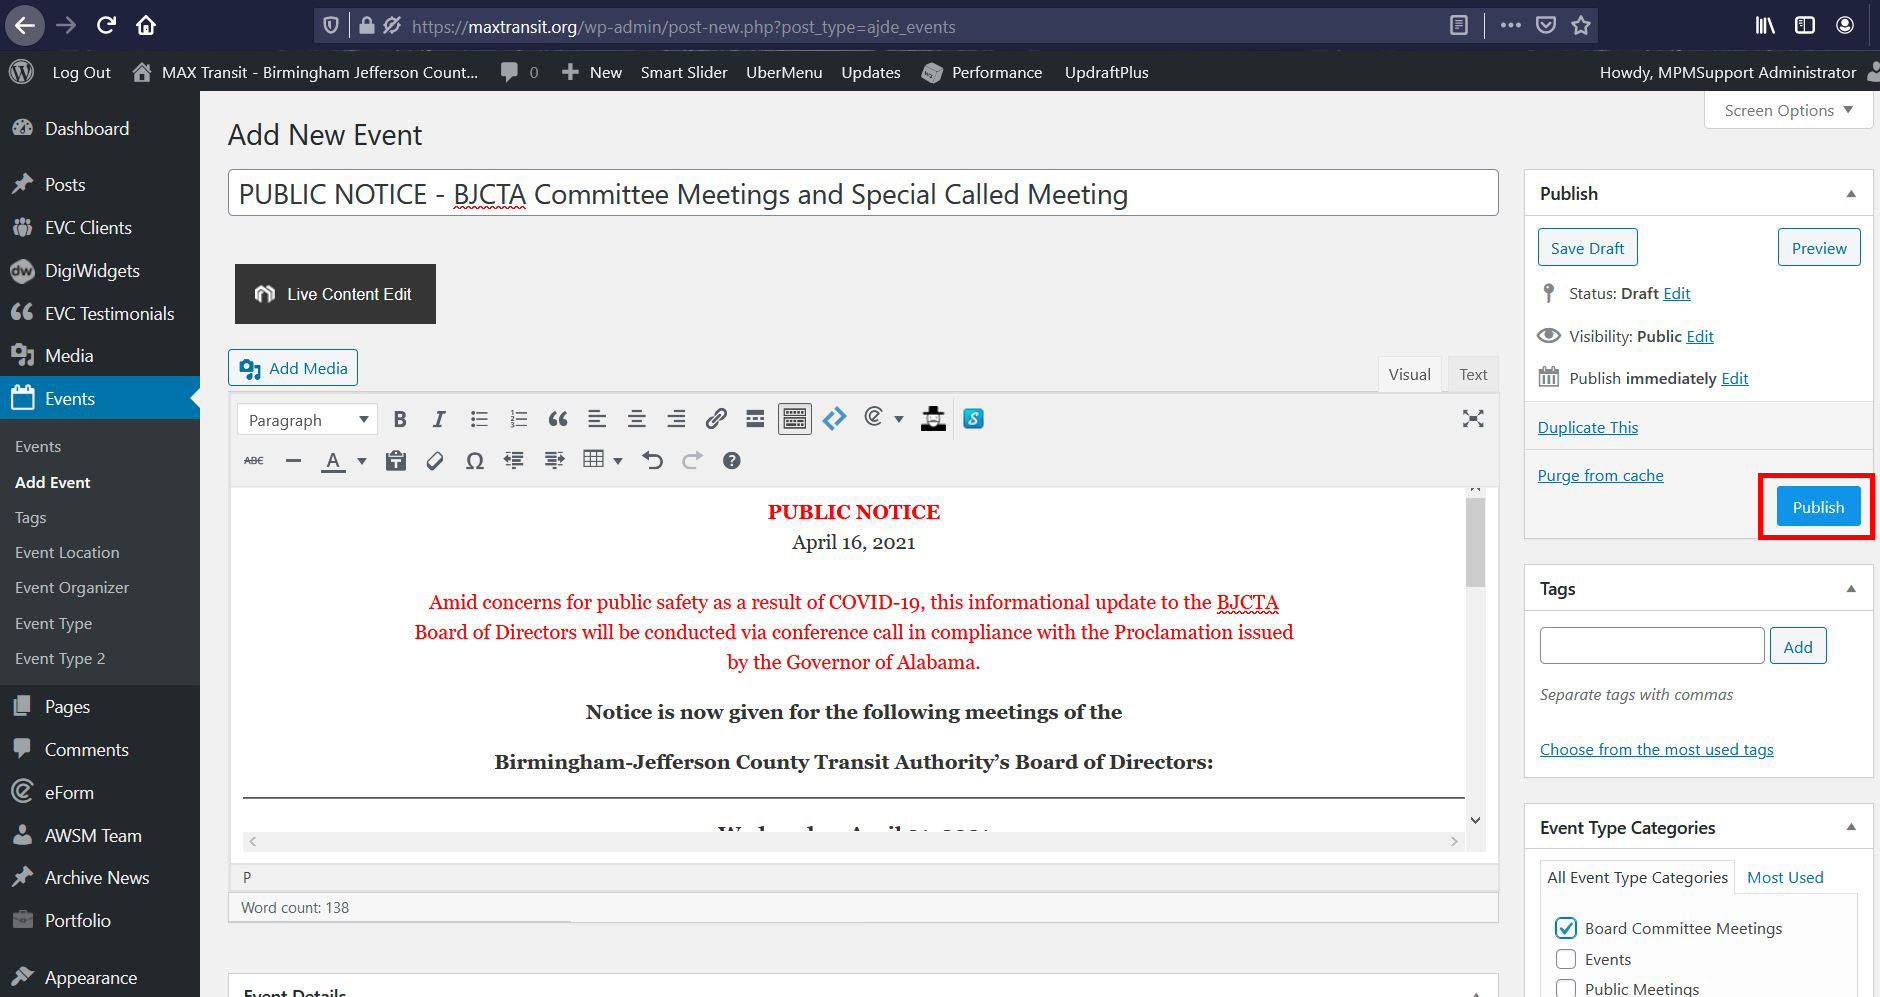Check the Events category checkbox
The image size is (1880, 997).
pyautogui.click(x=1566, y=959)
